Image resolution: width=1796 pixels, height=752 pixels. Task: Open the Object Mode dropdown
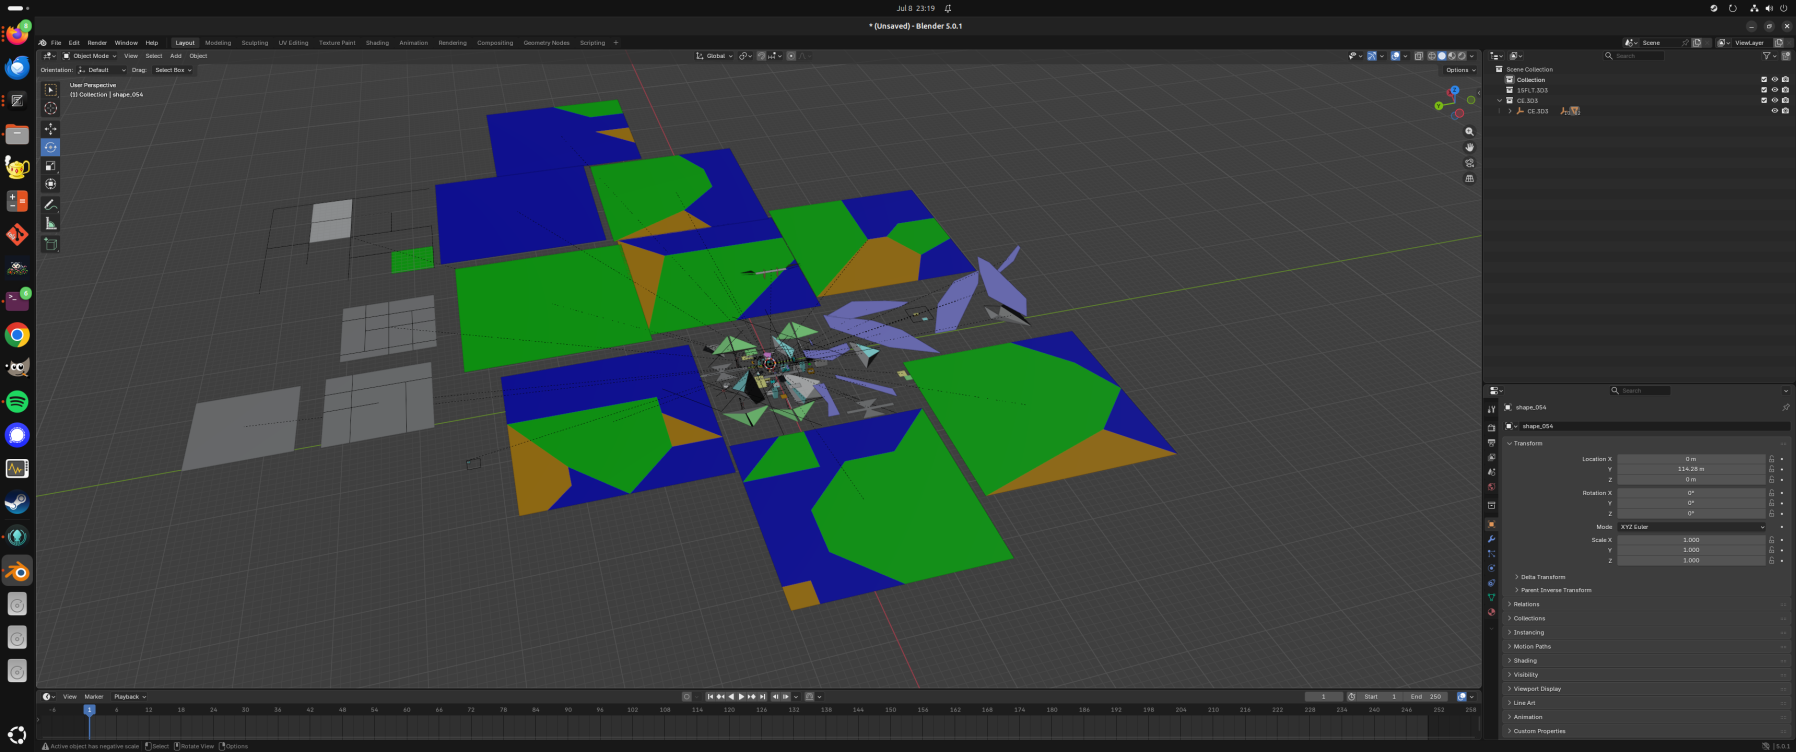pos(90,56)
